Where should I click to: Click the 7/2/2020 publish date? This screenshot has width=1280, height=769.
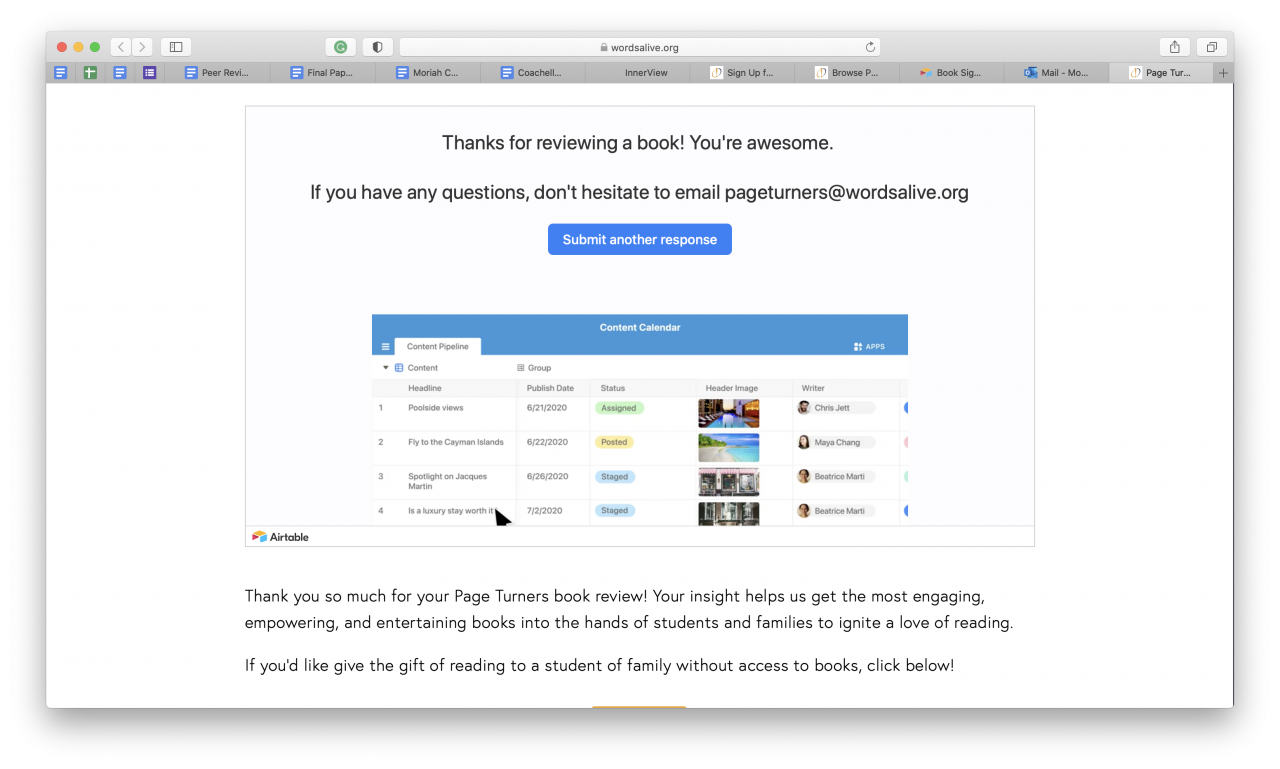click(545, 510)
